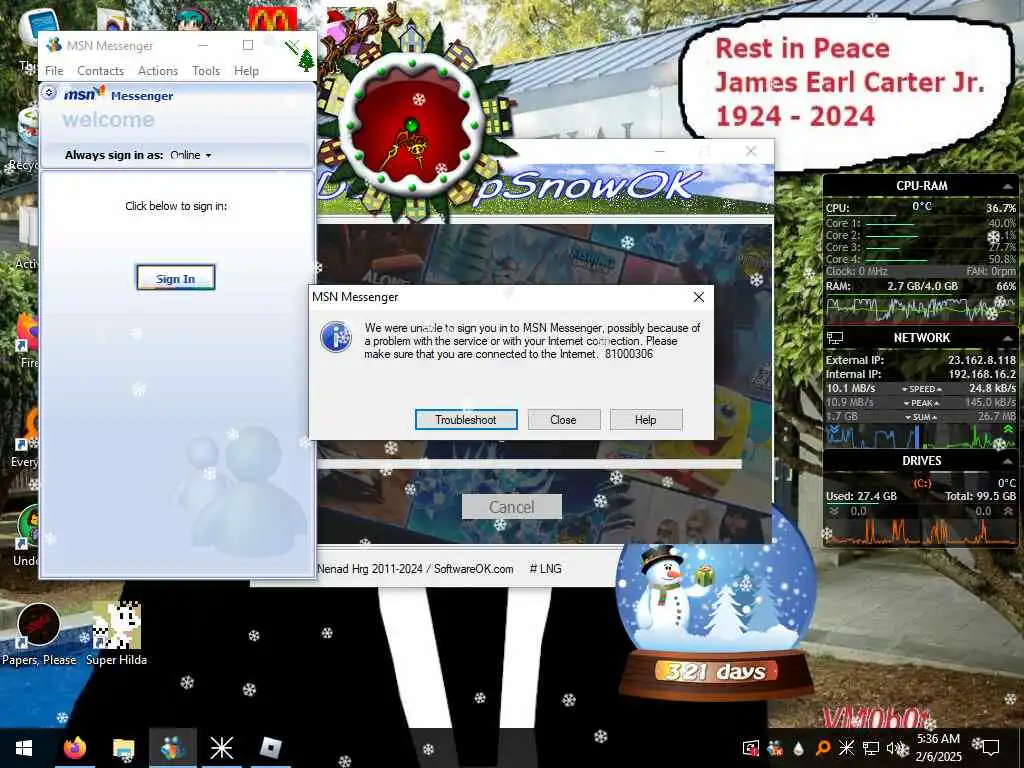Open the # LNG language link
Image resolution: width=1024 pixels, height=768 pixels.
tap(545, 569)
